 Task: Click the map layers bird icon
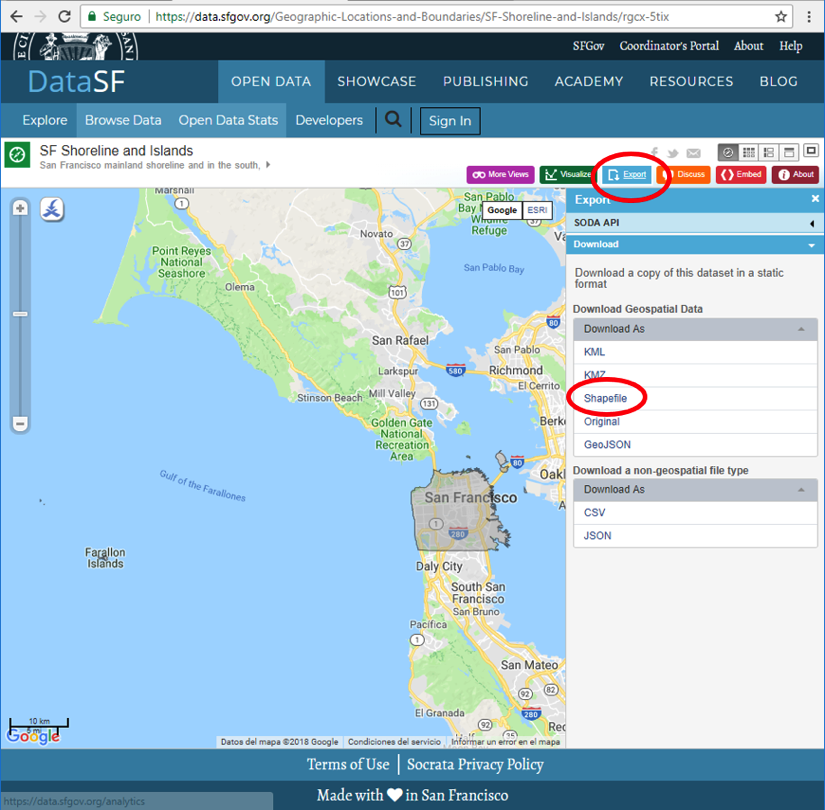52,209
